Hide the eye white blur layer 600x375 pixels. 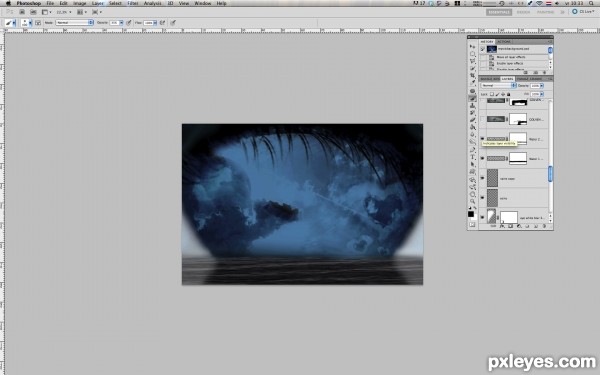click(483, 217)
